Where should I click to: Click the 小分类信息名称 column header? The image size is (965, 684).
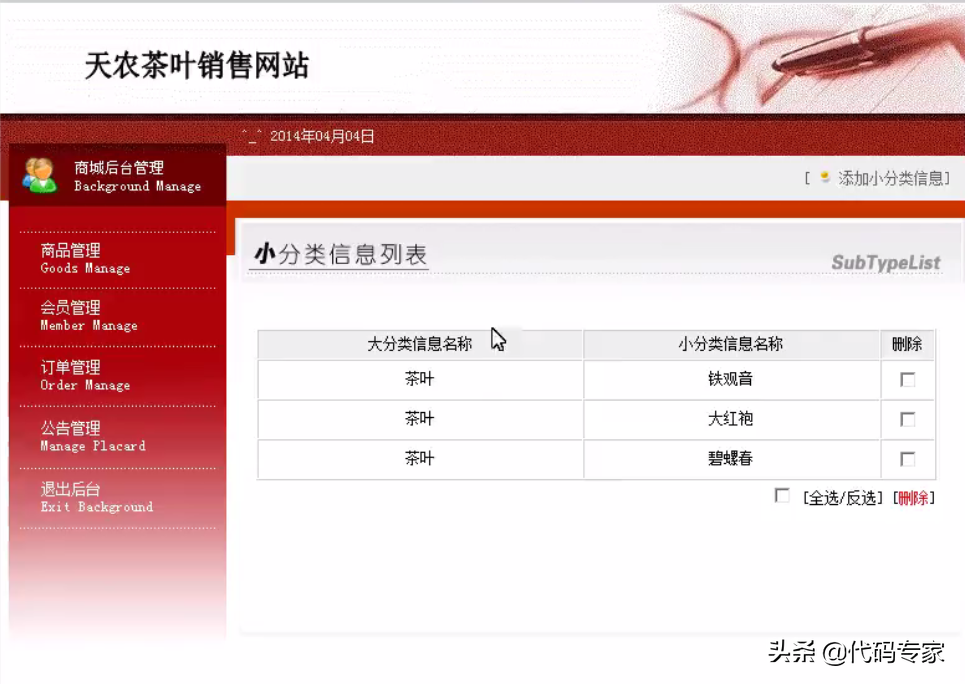coord(731,344)
